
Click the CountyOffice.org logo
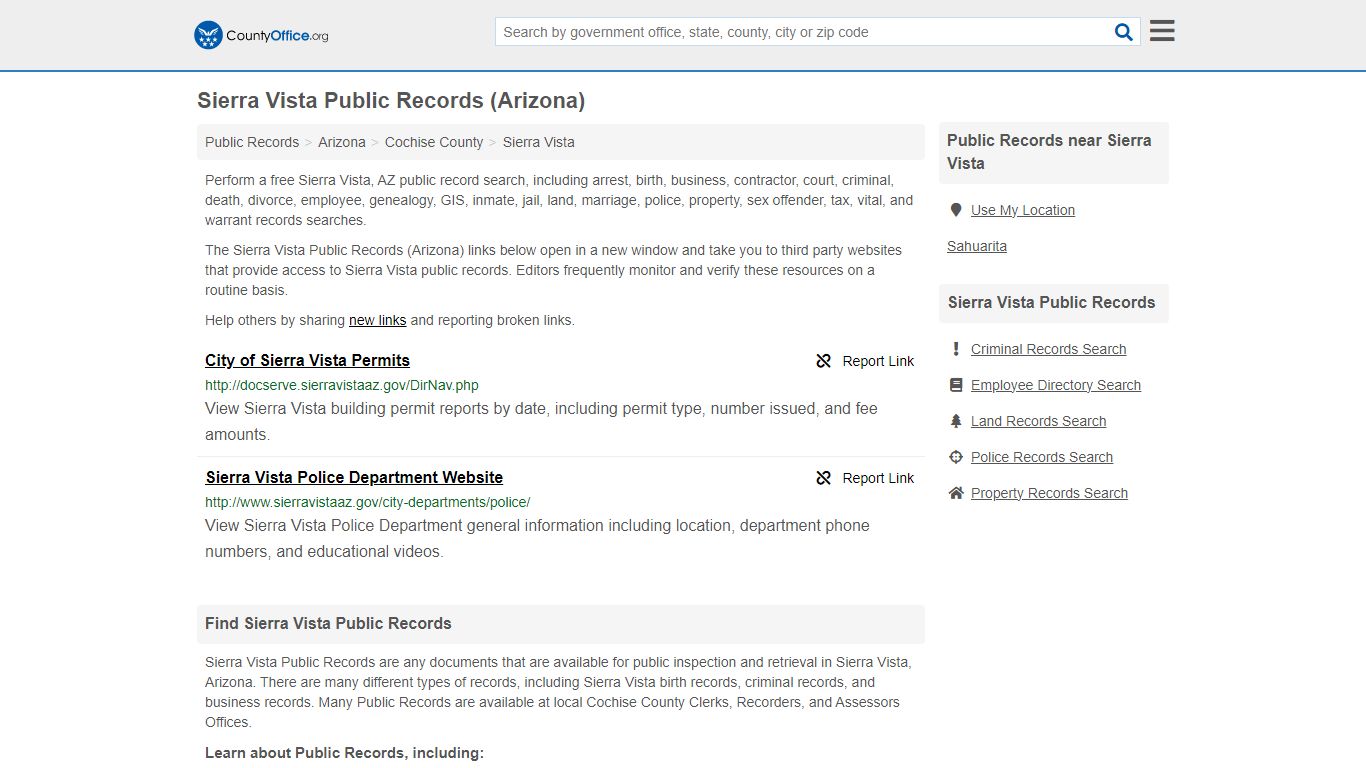click(261, 35)
